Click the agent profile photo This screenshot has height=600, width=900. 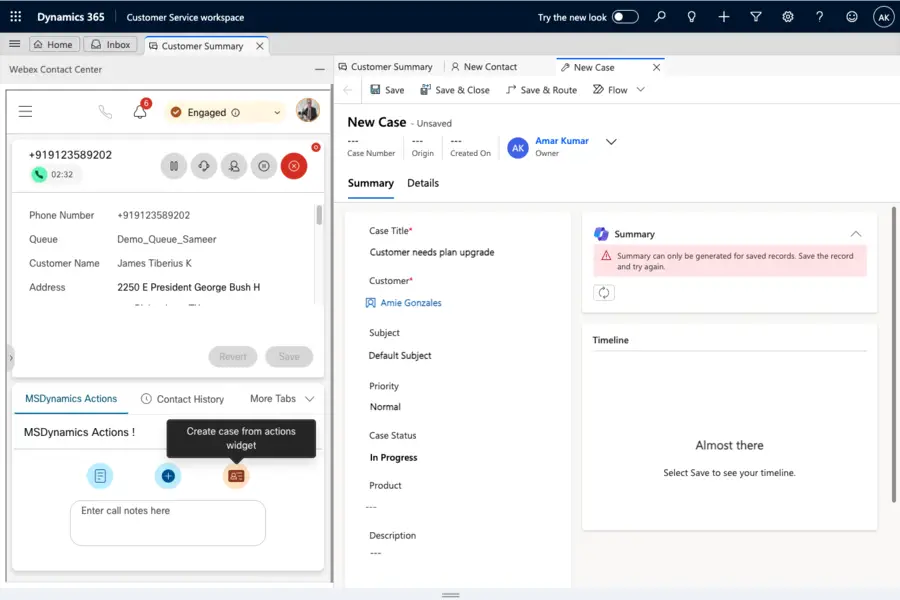308,110
